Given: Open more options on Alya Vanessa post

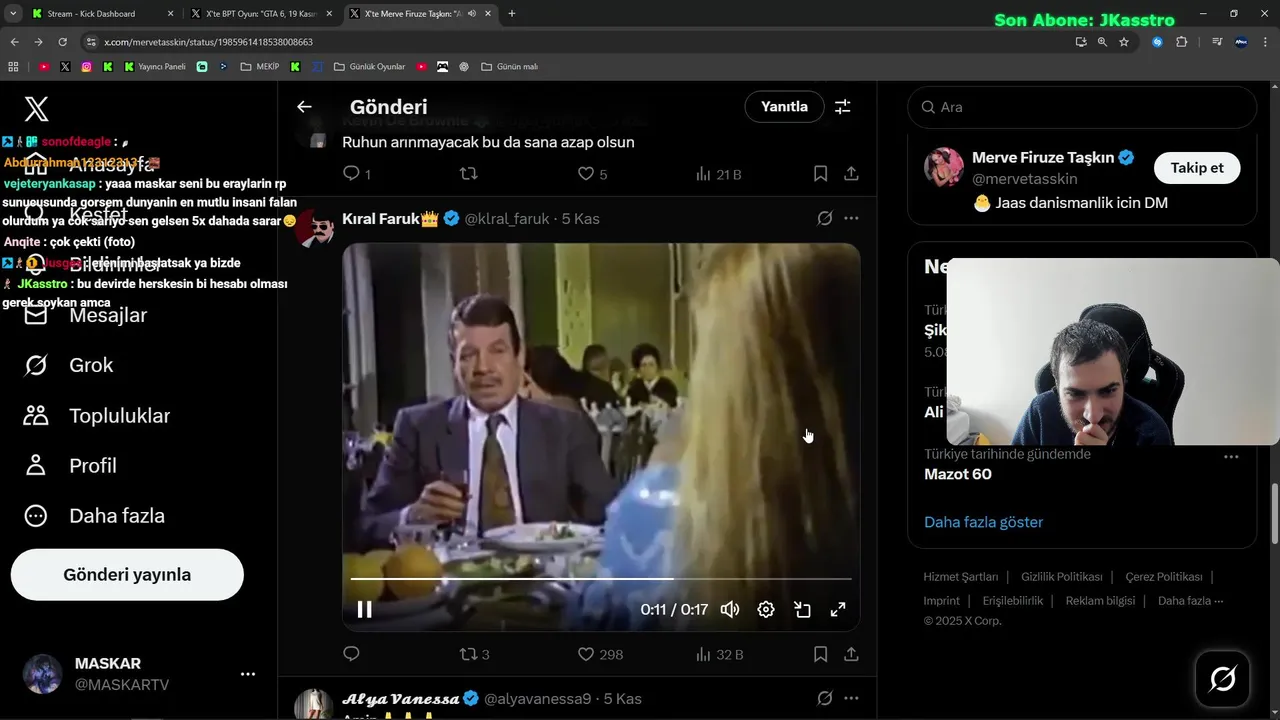Looking at the screenshot, I should pos(851,698).
